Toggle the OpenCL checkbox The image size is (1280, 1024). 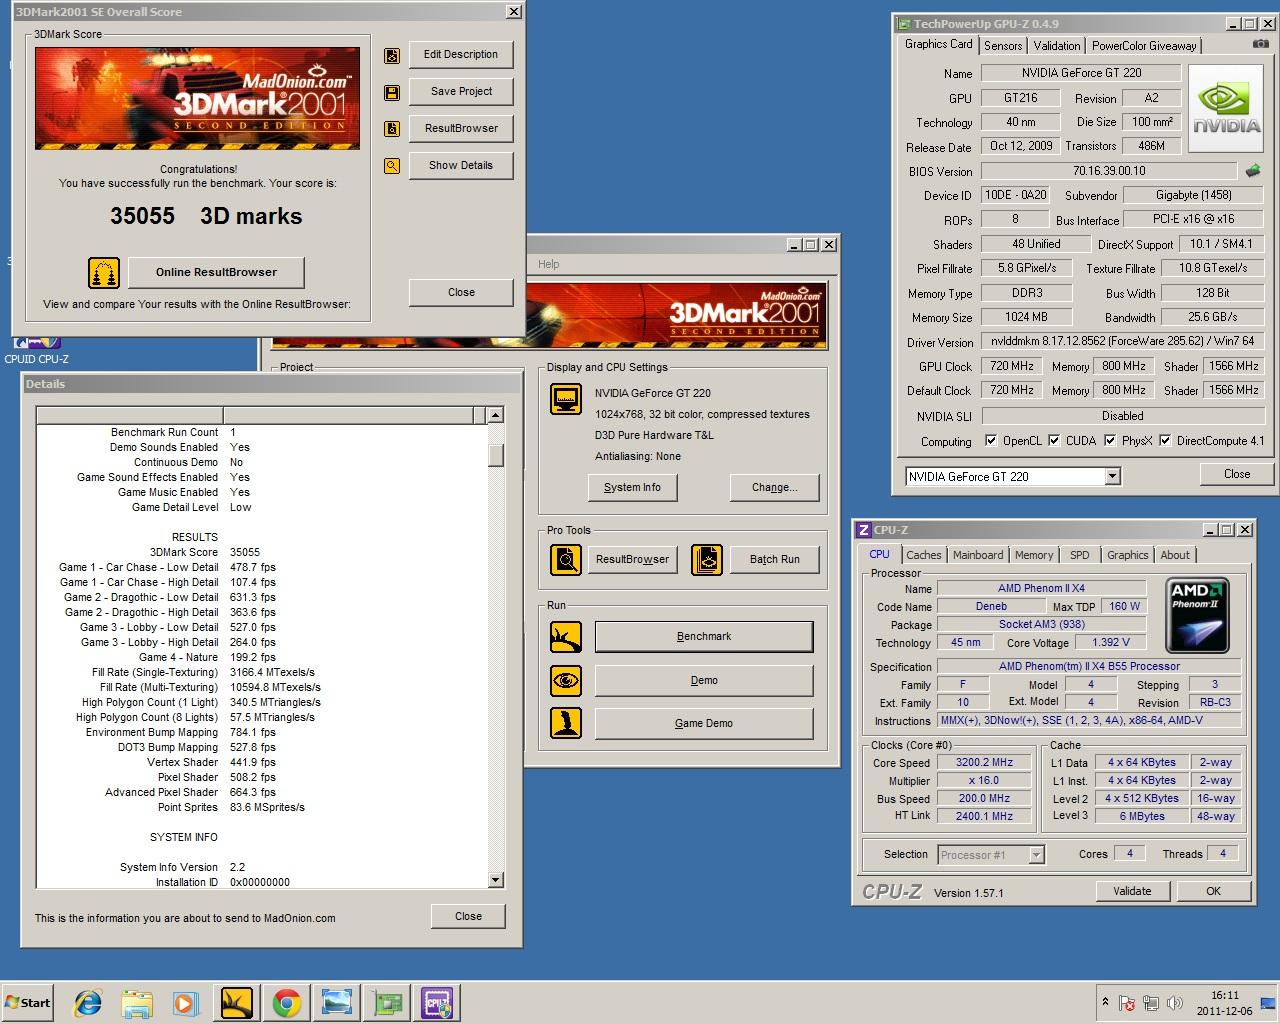[991, 440]
